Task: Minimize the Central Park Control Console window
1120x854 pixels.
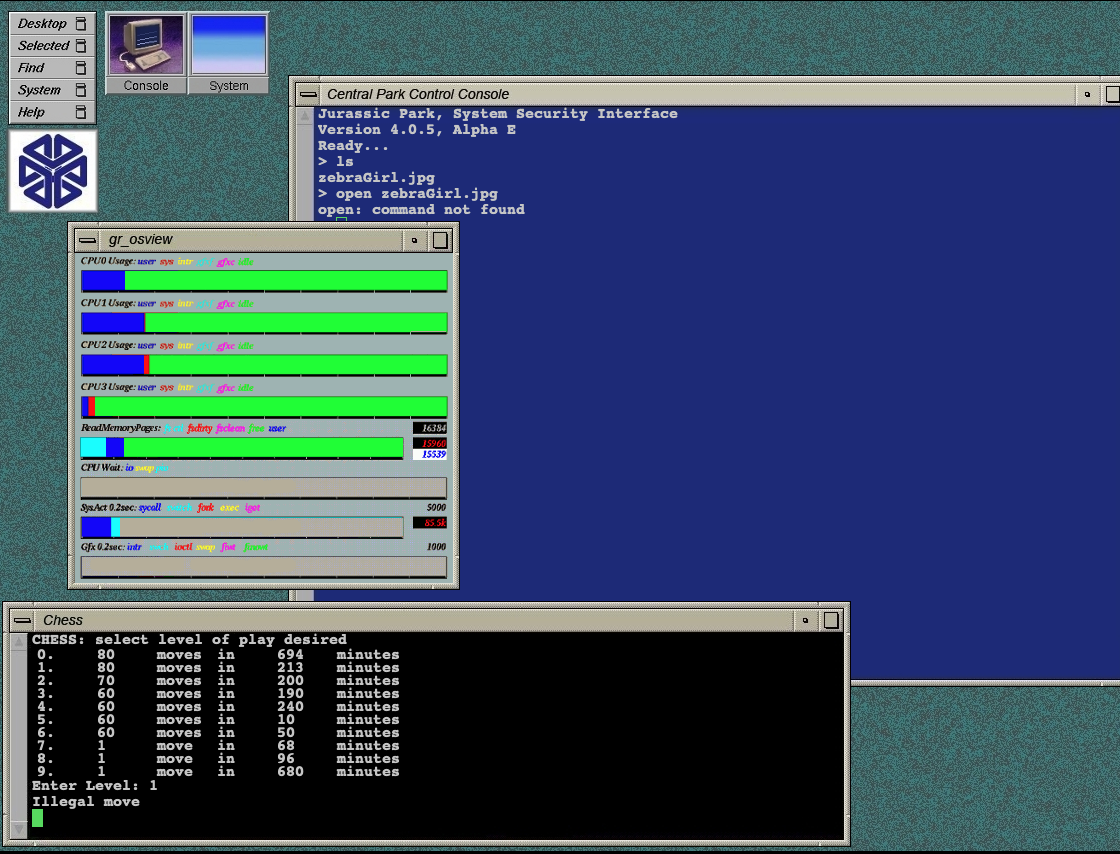Action: click(x=1087, y=94)
